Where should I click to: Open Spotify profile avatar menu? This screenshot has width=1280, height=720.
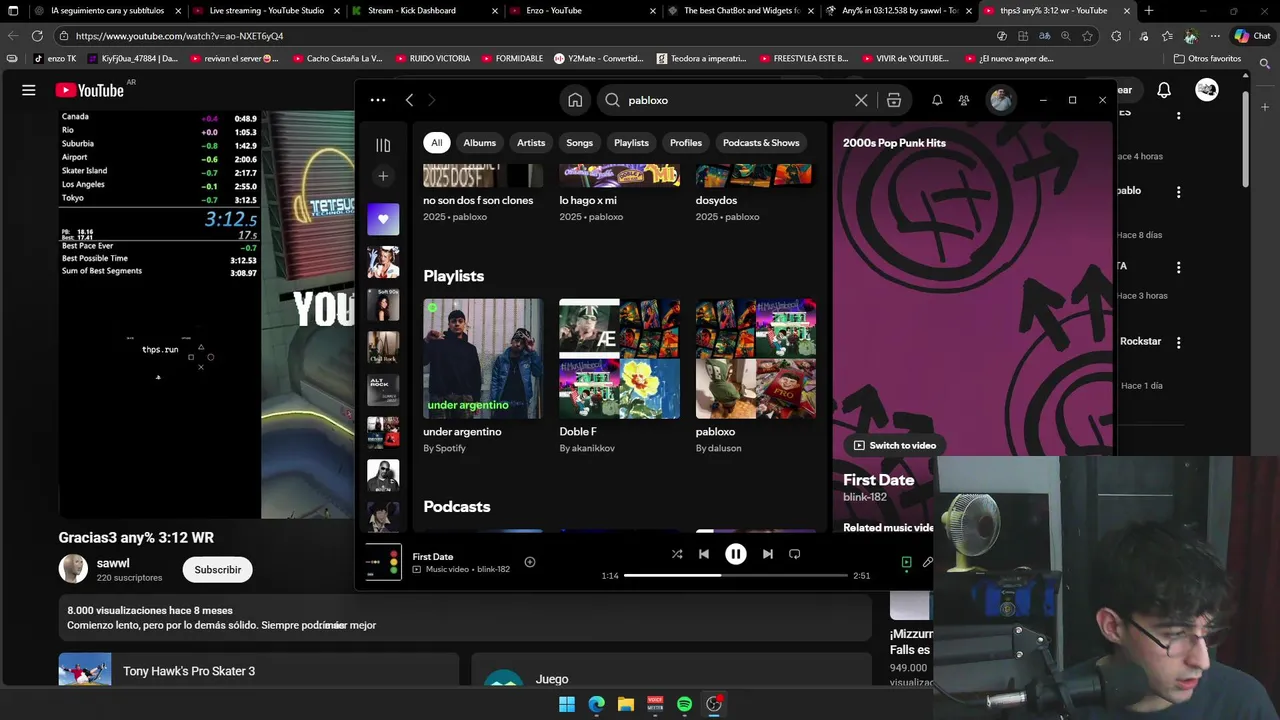pos(1001,100)
